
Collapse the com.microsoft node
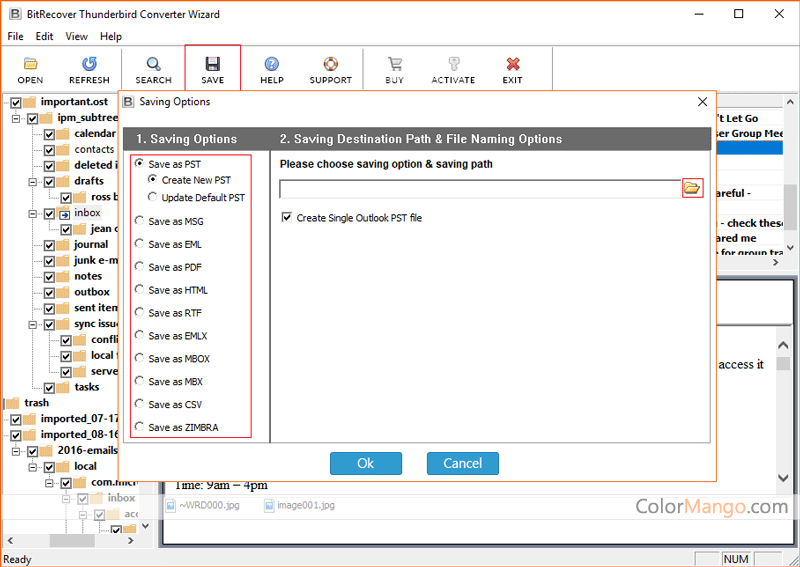(49, 483)
